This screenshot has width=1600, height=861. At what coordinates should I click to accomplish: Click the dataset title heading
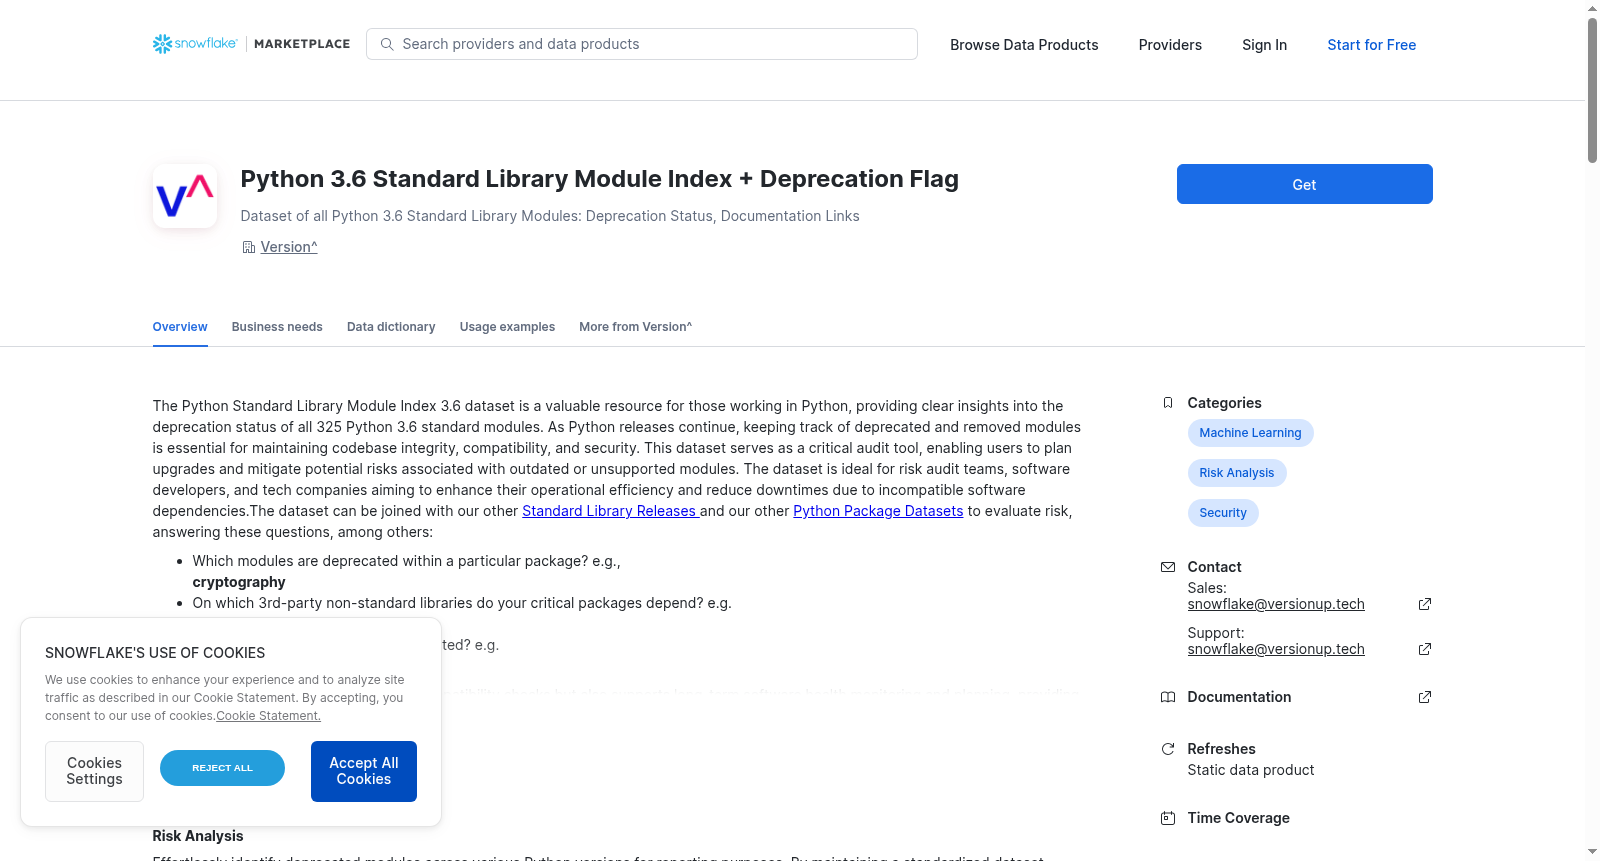coord(599,179)
